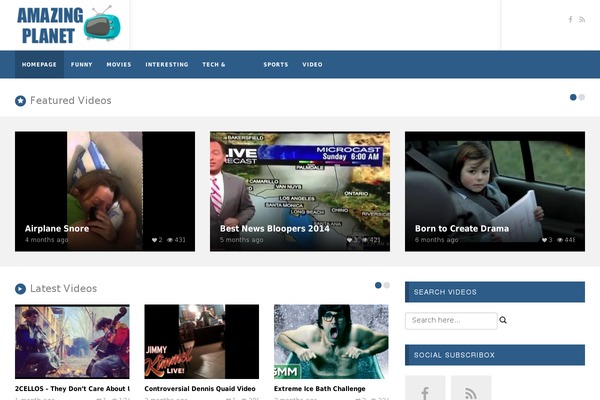Click the 2CELLOS video thumbnail
Viewport: 600px width, 400px height.
[72, 341]
